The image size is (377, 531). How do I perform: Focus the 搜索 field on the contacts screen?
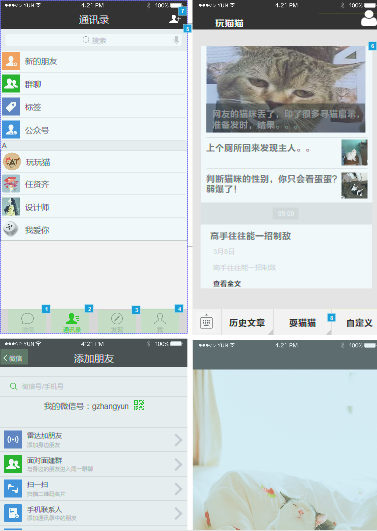[94, 40]
